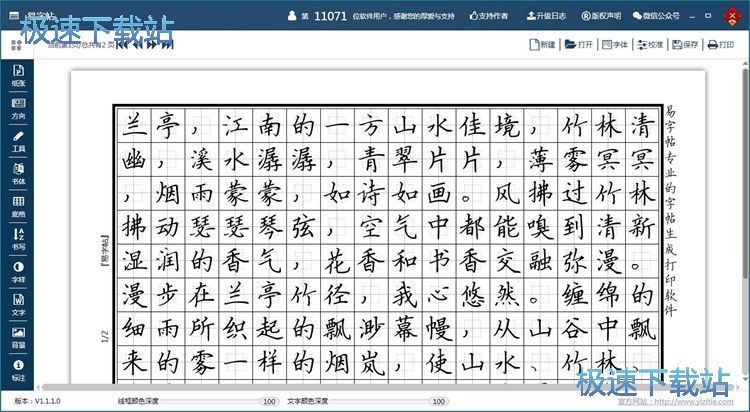The height and width of the screenshot is (412, 750).
Task: Click the user avatar icon in title bar
Action: click(292, 16)
